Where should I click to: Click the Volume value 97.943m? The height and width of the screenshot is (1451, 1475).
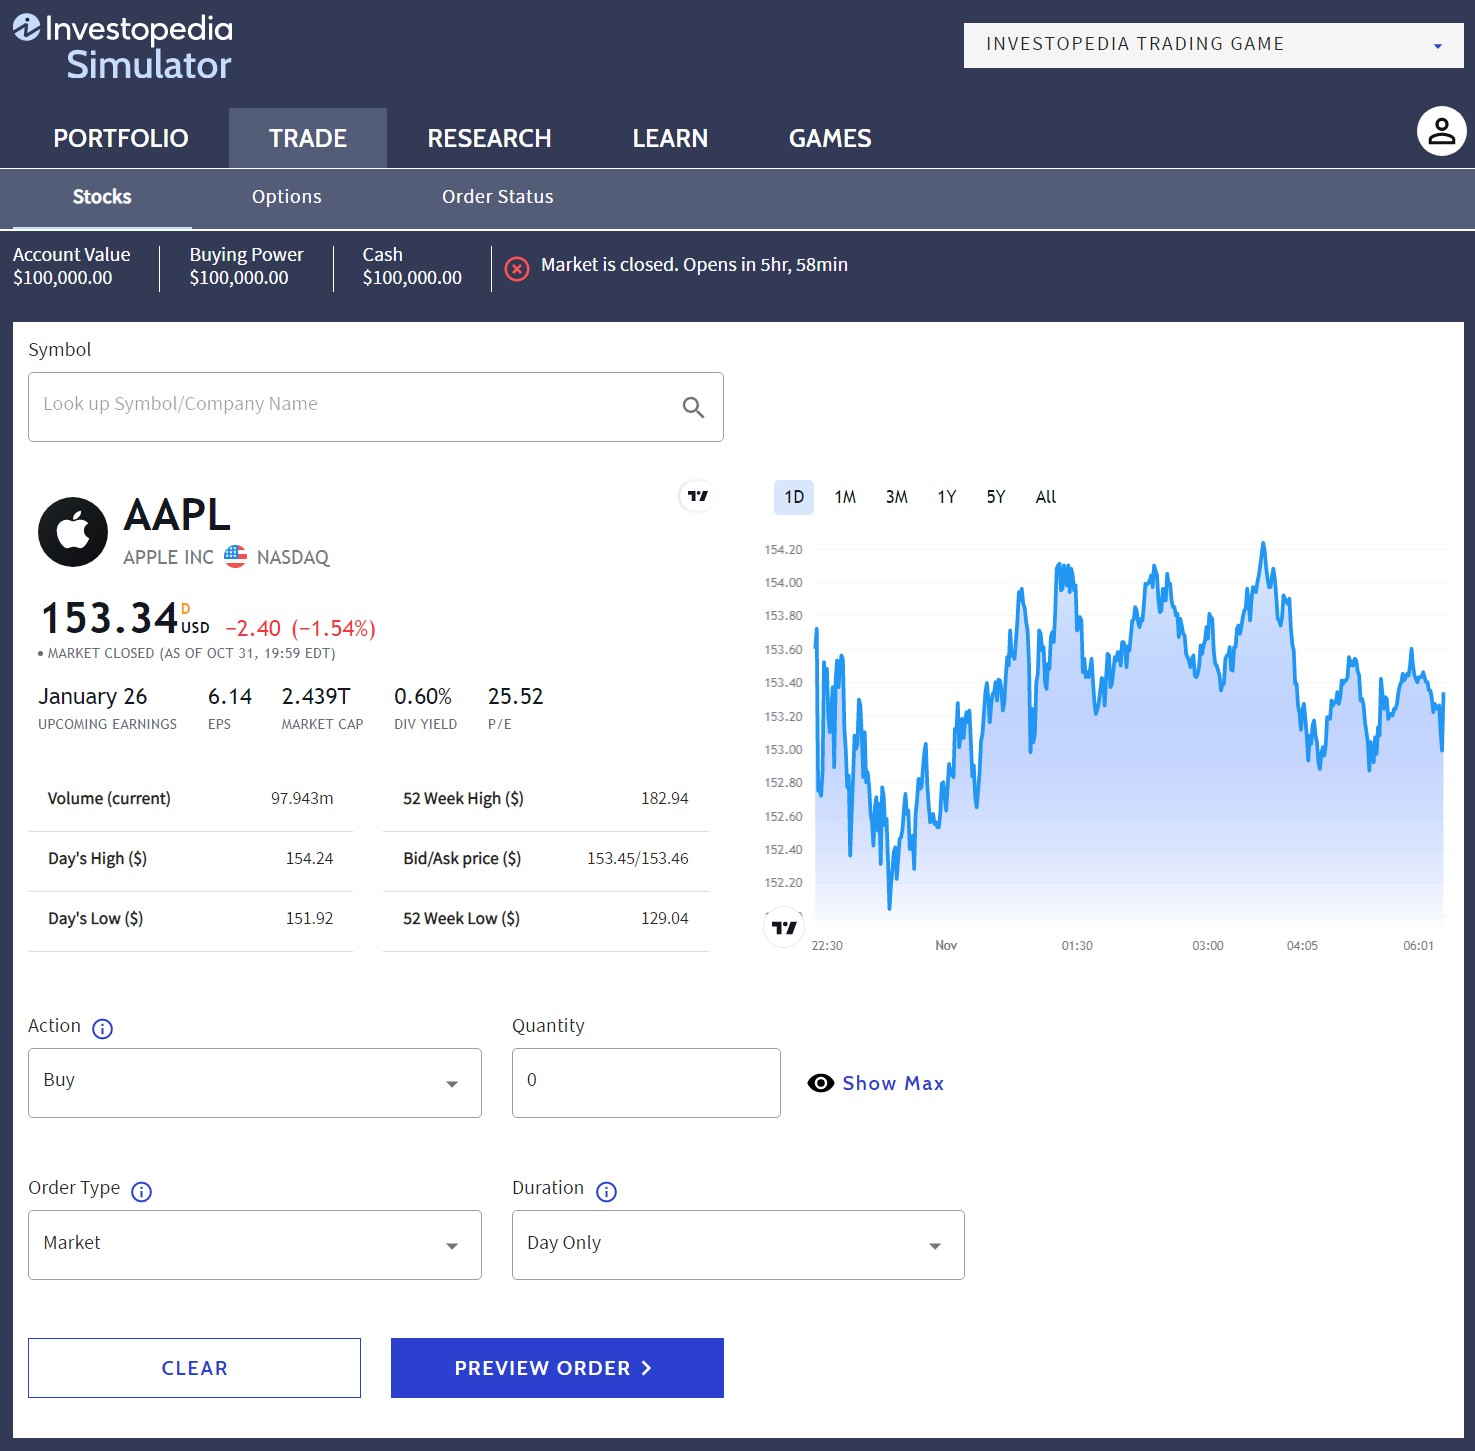[x=302, y=798]
